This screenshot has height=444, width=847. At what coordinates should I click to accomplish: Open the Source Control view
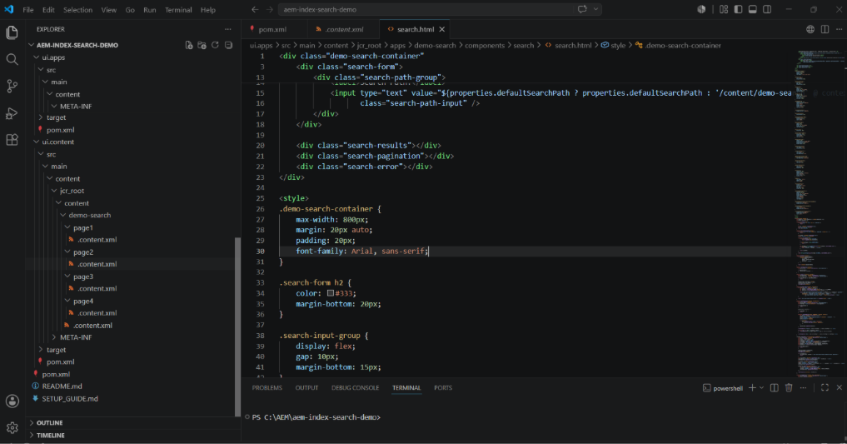pos(12,86)
